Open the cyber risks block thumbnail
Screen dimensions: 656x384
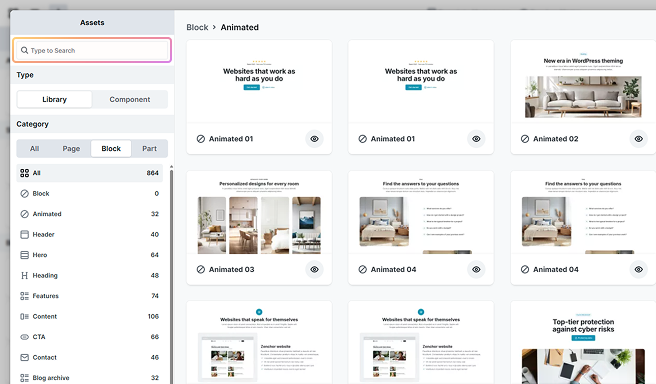click(x=583, y=343)
